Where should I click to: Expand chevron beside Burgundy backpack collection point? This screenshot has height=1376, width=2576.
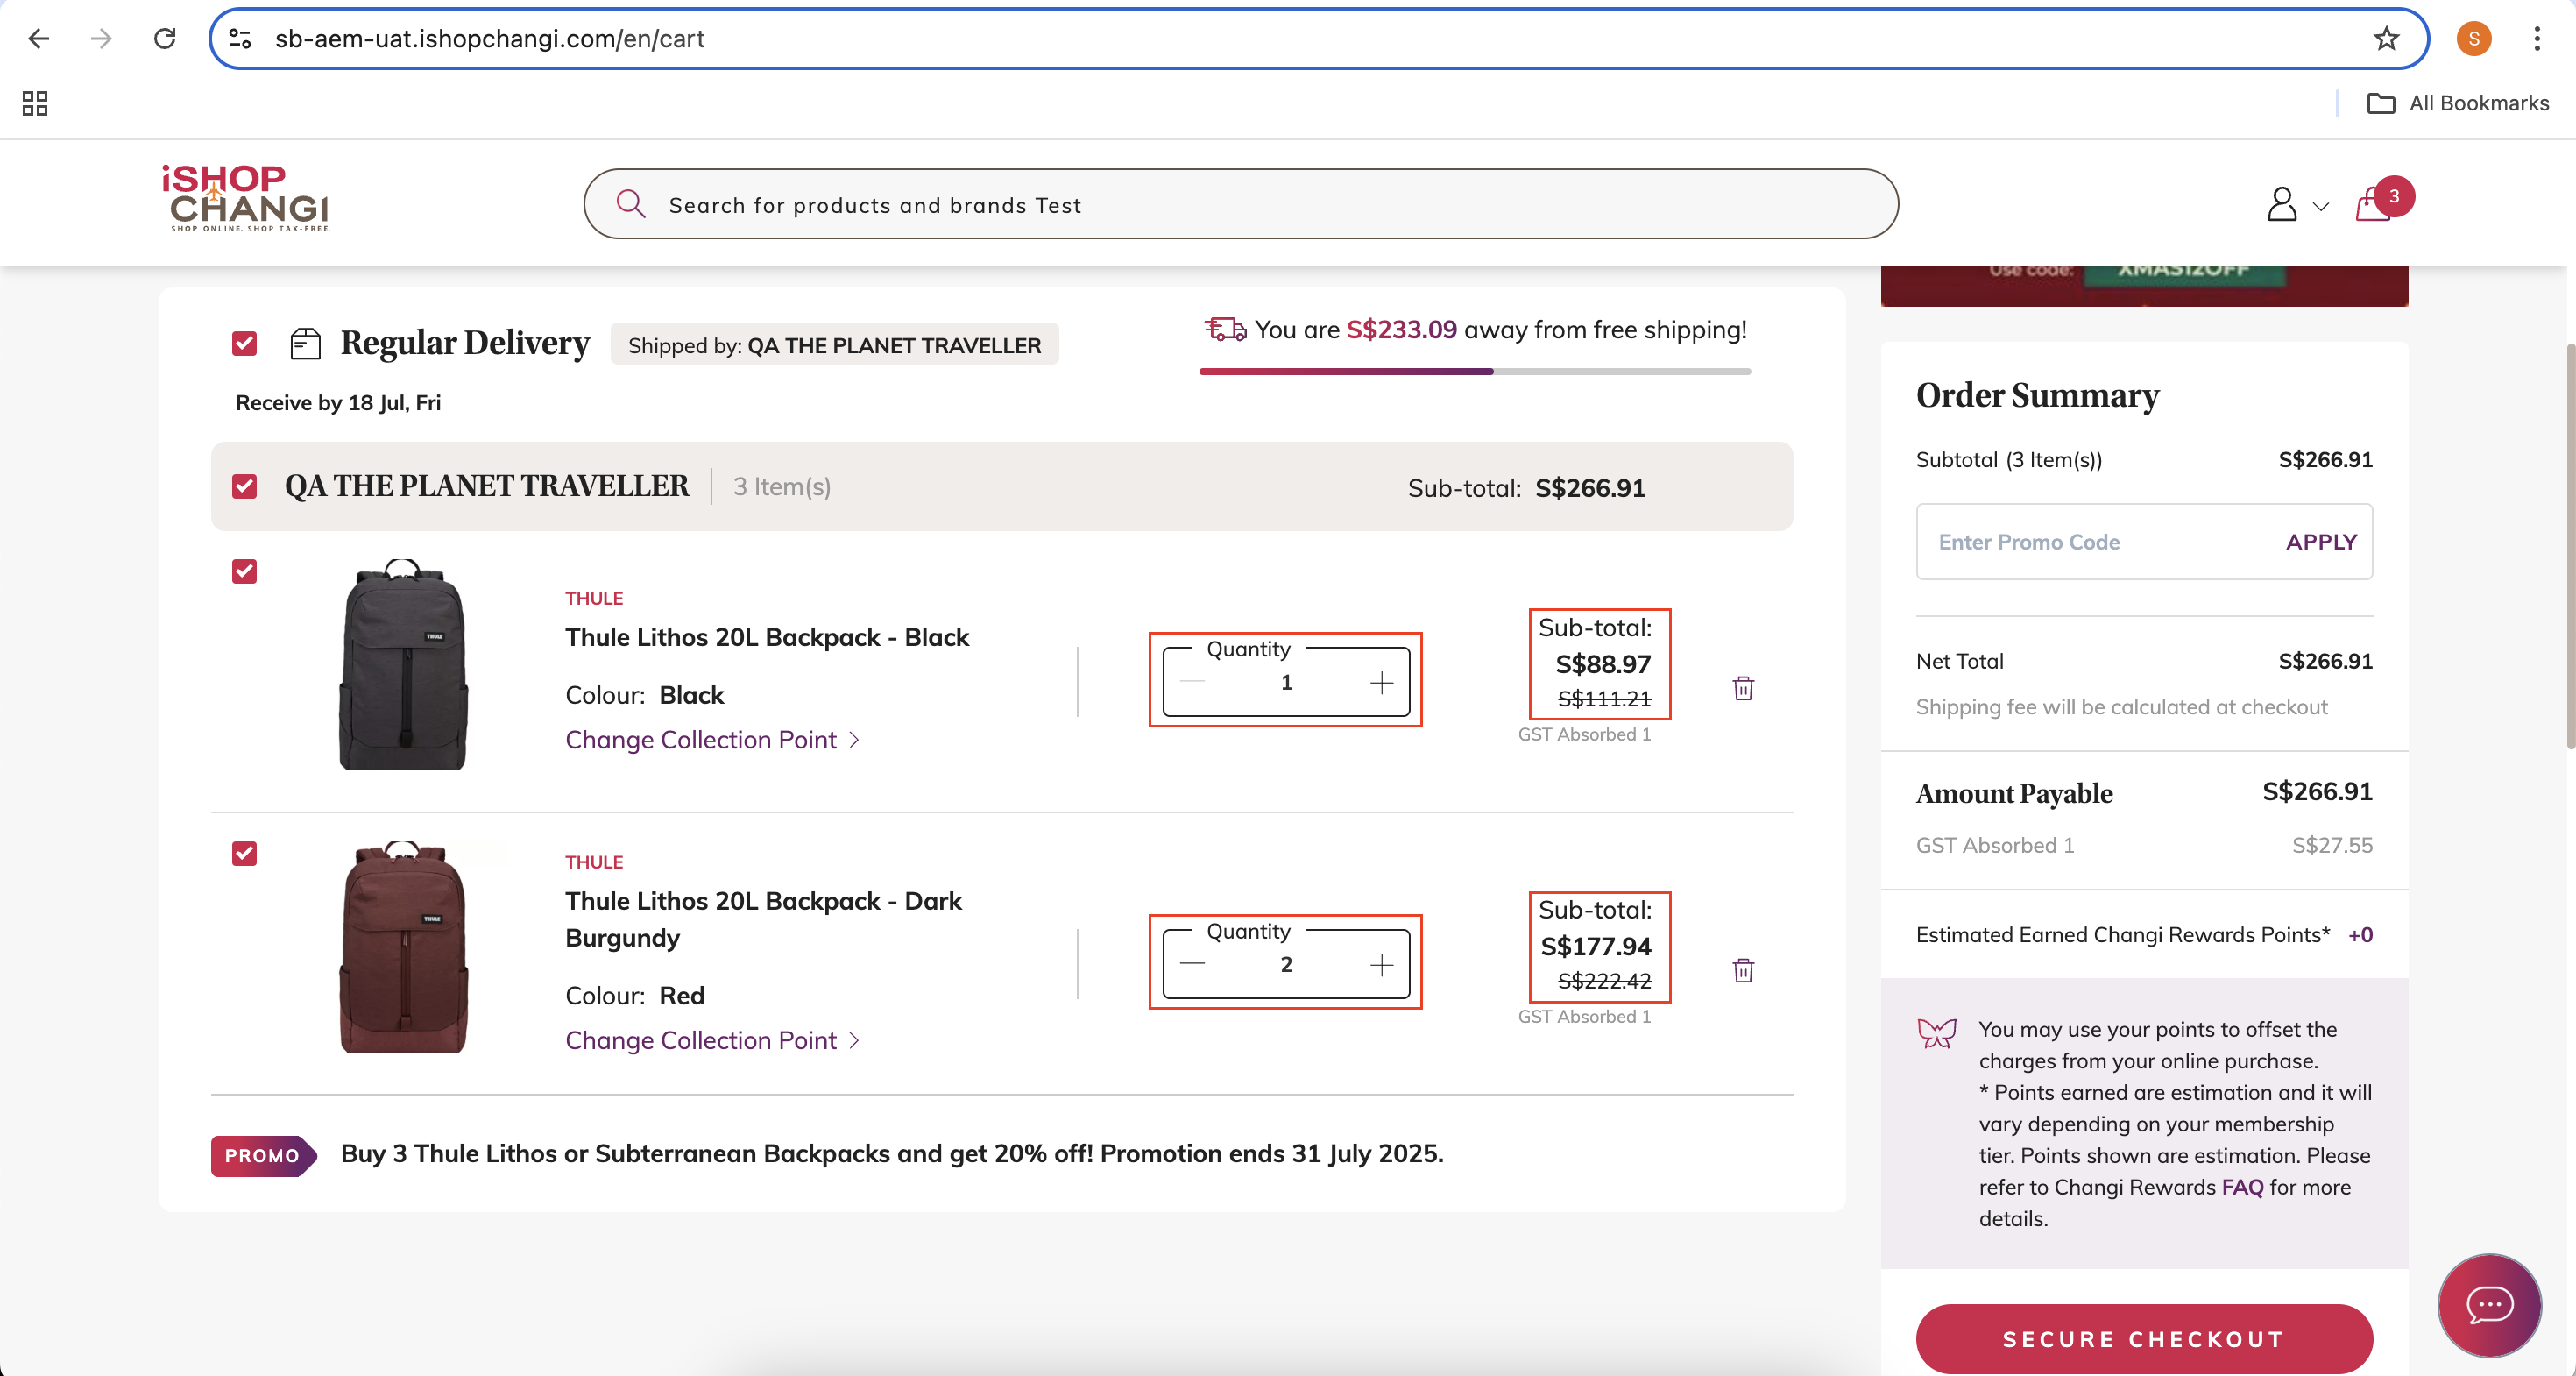click(x=854, y=1040)
